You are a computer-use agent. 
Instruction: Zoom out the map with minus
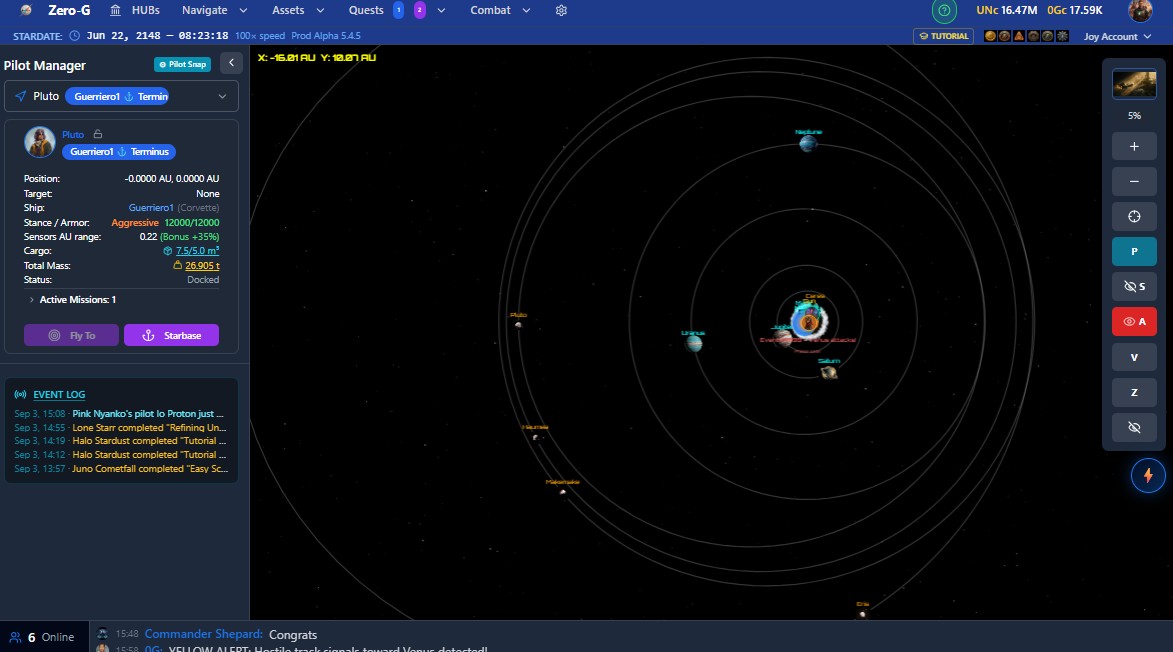point(1134,182)
